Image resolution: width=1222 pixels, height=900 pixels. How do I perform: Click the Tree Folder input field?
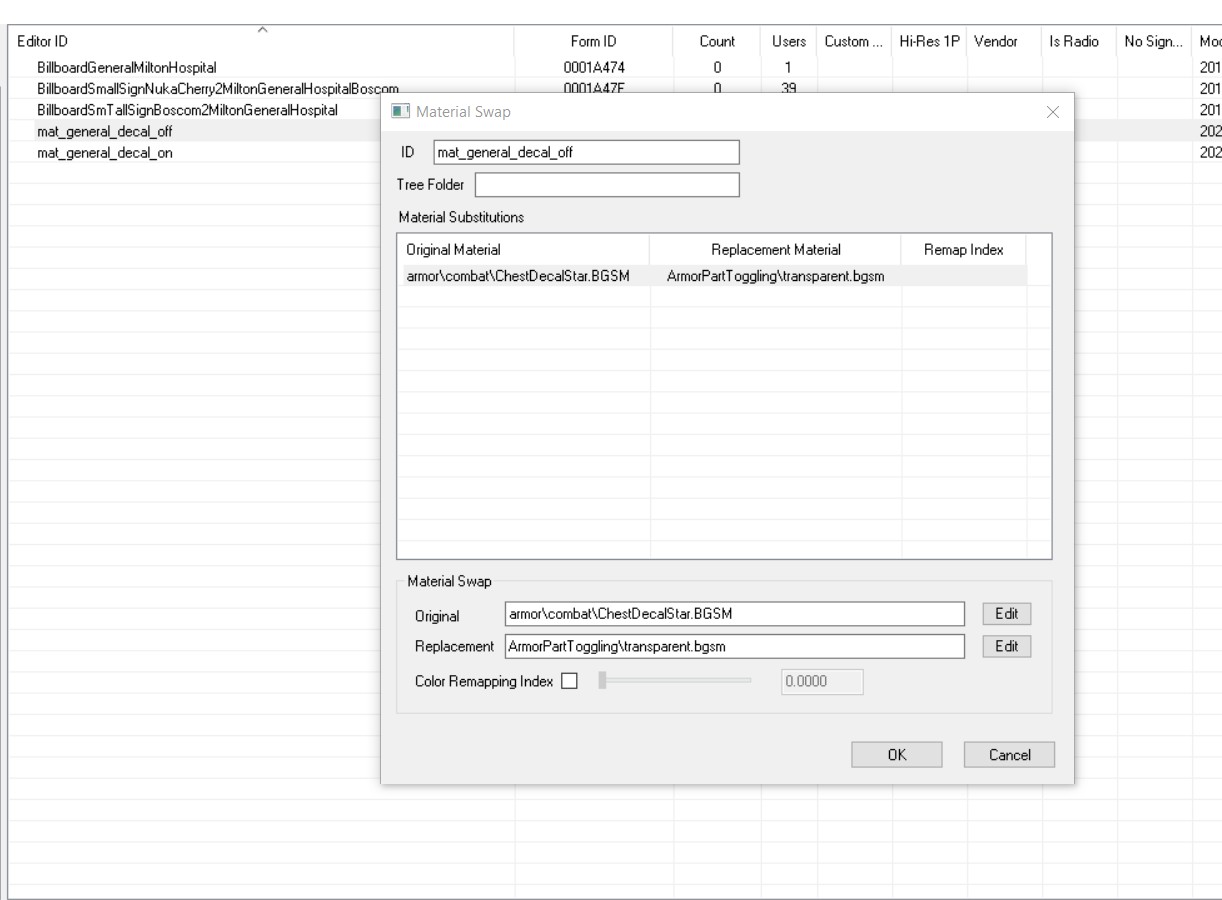click(606, 185)
